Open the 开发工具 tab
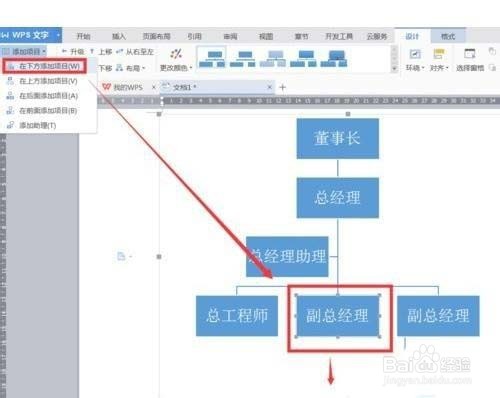Viewport: 500px width, 398px height. tap(339, 36)
